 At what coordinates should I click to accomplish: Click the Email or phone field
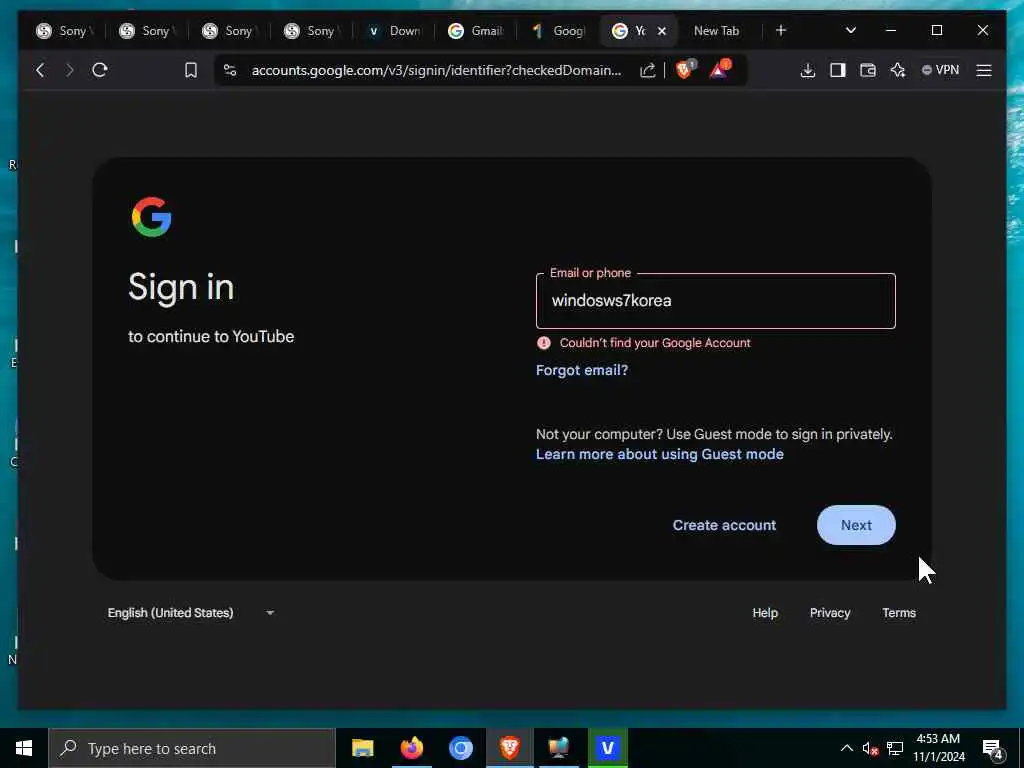coord(716,301)
